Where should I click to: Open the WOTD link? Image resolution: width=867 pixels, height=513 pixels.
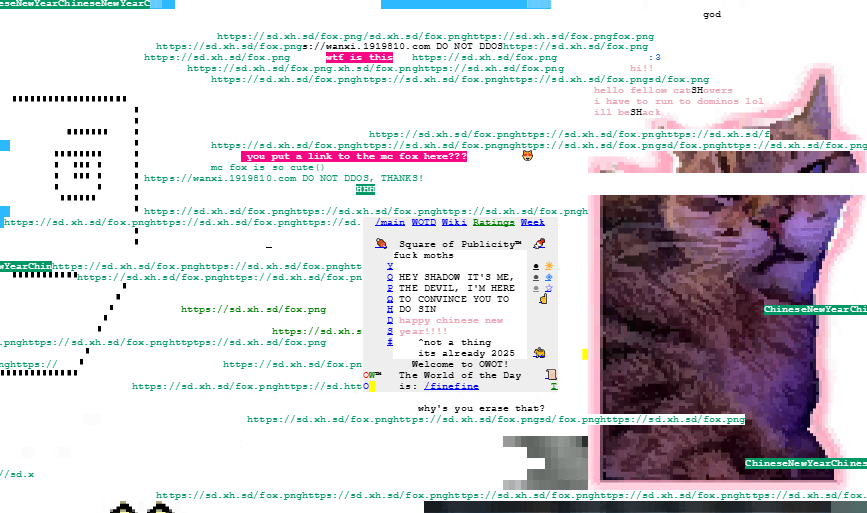point(423,222)
